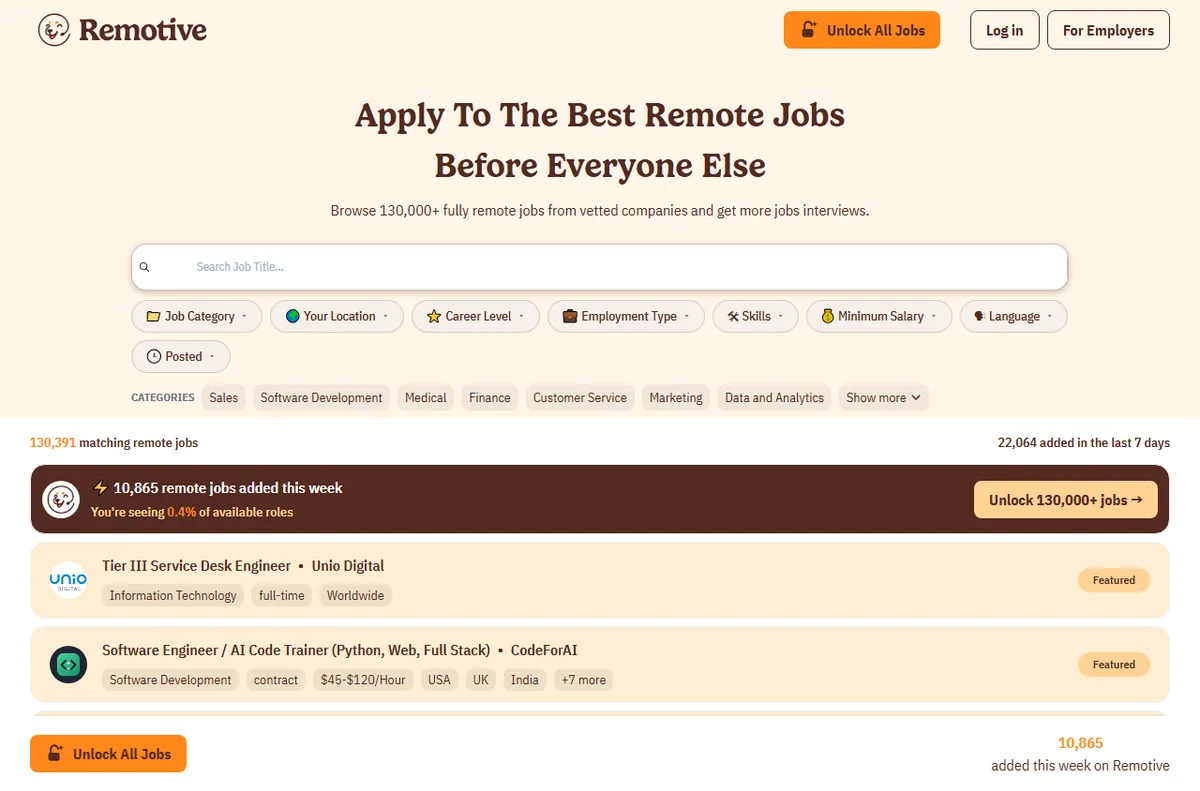The height and width of the screenshot is (791, 1200).
Task: Click Featured badge on CodeForAI job
Action: [1114, 664]
